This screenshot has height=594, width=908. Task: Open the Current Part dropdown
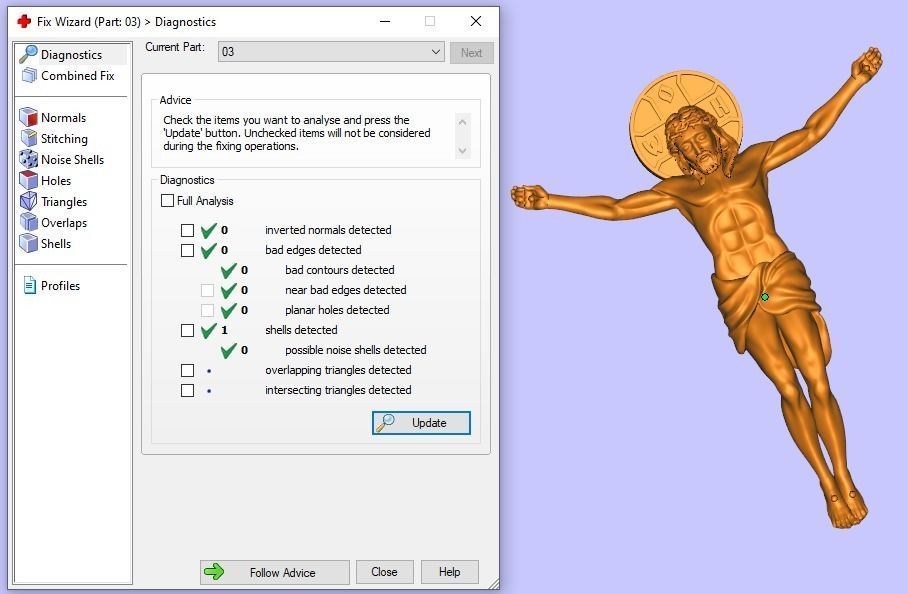click(331, 52)
